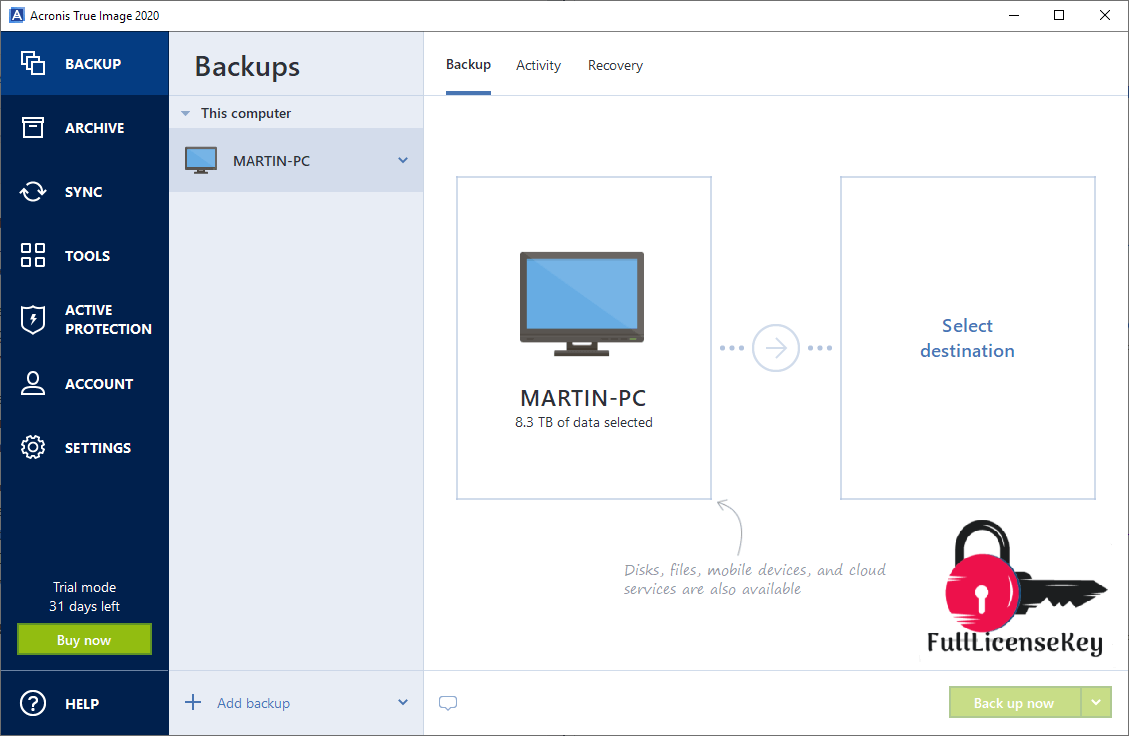This screenshot has width=1129, height=736.
Task: Open the Active Protection shield icon
Action: click(x=32, y=319)
